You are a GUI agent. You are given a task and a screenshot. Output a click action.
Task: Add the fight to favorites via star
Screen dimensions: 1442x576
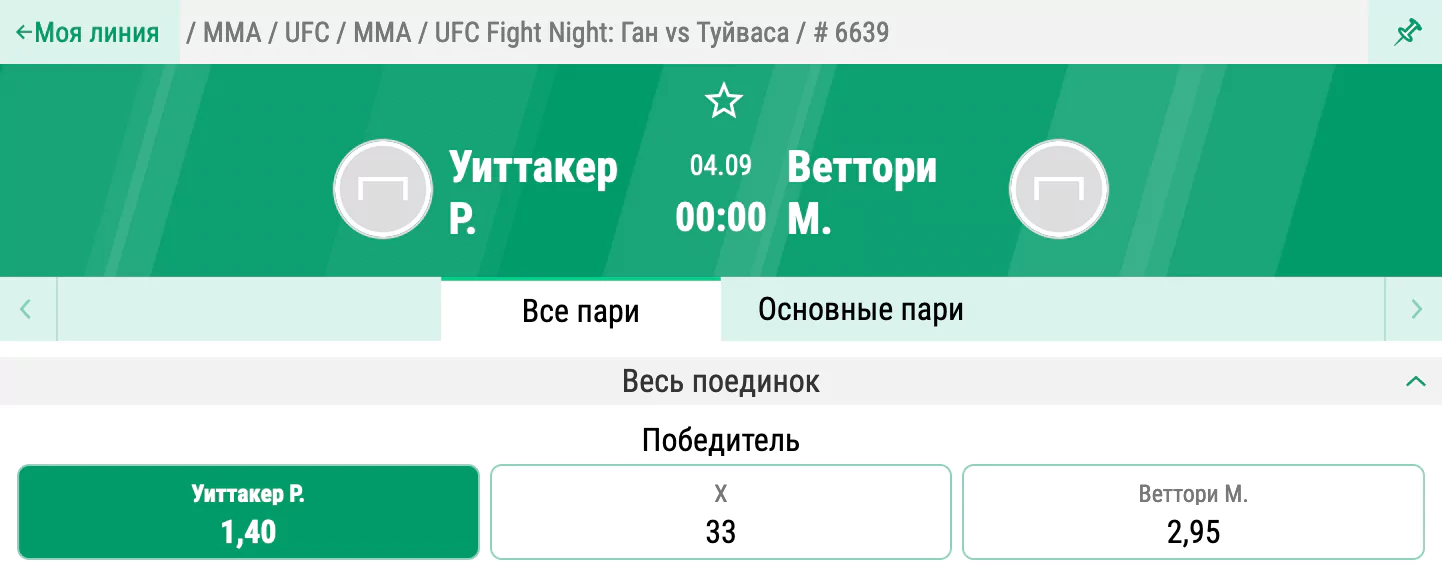(723, 101)
